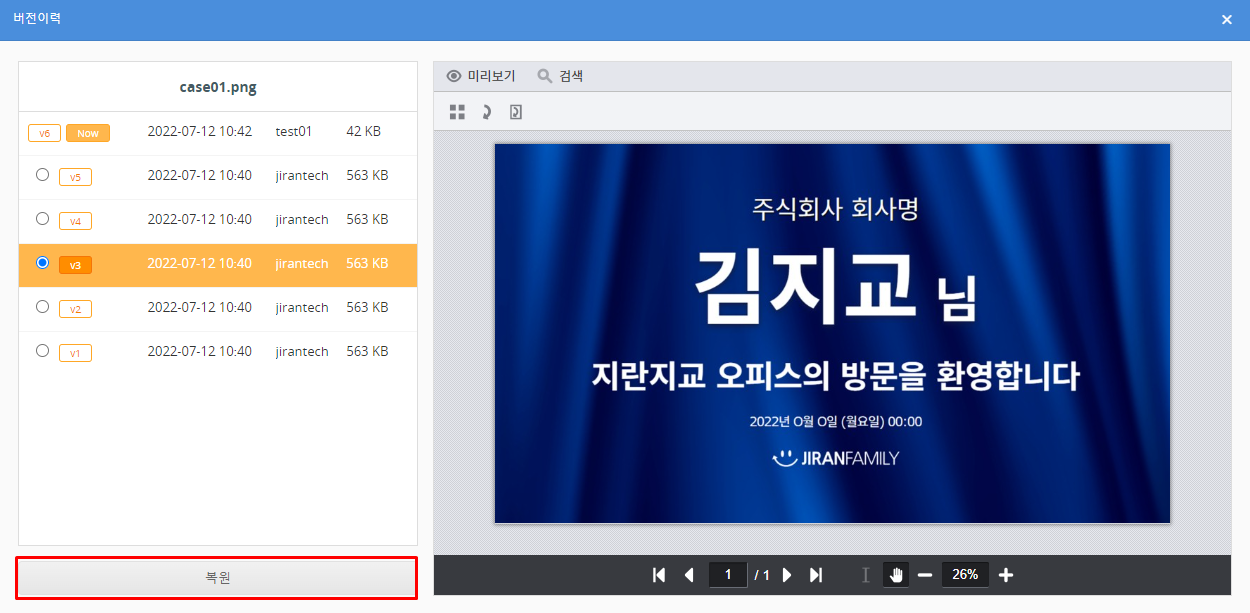Click the 26% zoom level field
Image resolution: width=1250 pixels, height=613 pixels.
point(965,575)
